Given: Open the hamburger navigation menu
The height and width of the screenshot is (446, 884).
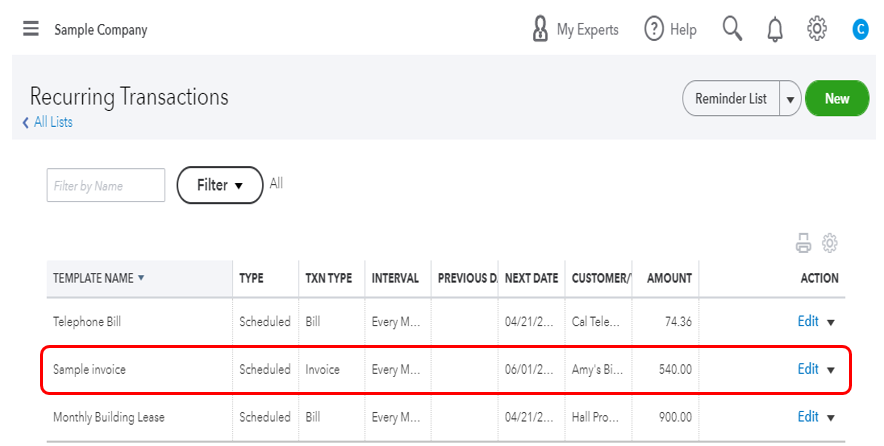Looking at the screenshot, I should coord(31,29).
